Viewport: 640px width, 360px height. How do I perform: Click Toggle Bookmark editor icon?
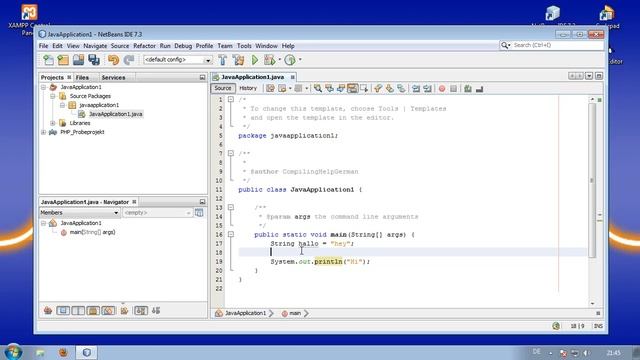pos(401,88)
